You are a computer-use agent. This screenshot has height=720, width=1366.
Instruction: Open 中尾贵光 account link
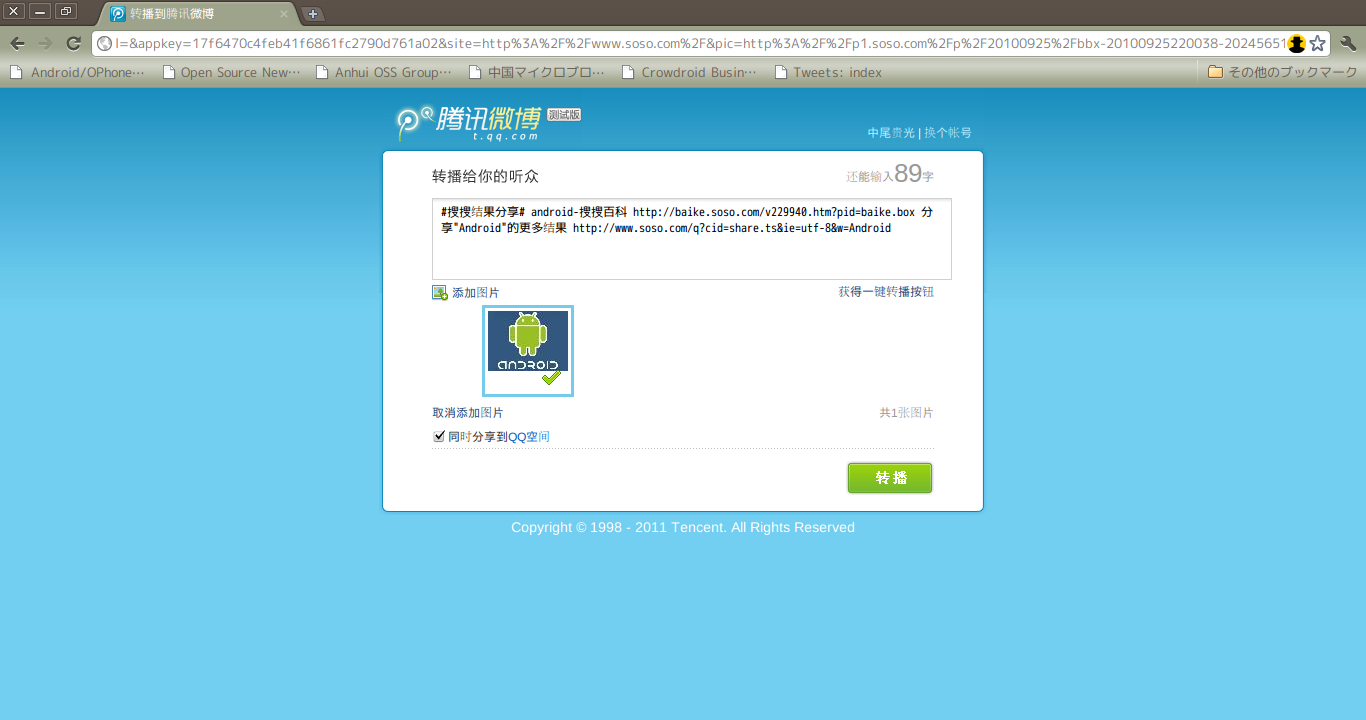coord(890,132)
